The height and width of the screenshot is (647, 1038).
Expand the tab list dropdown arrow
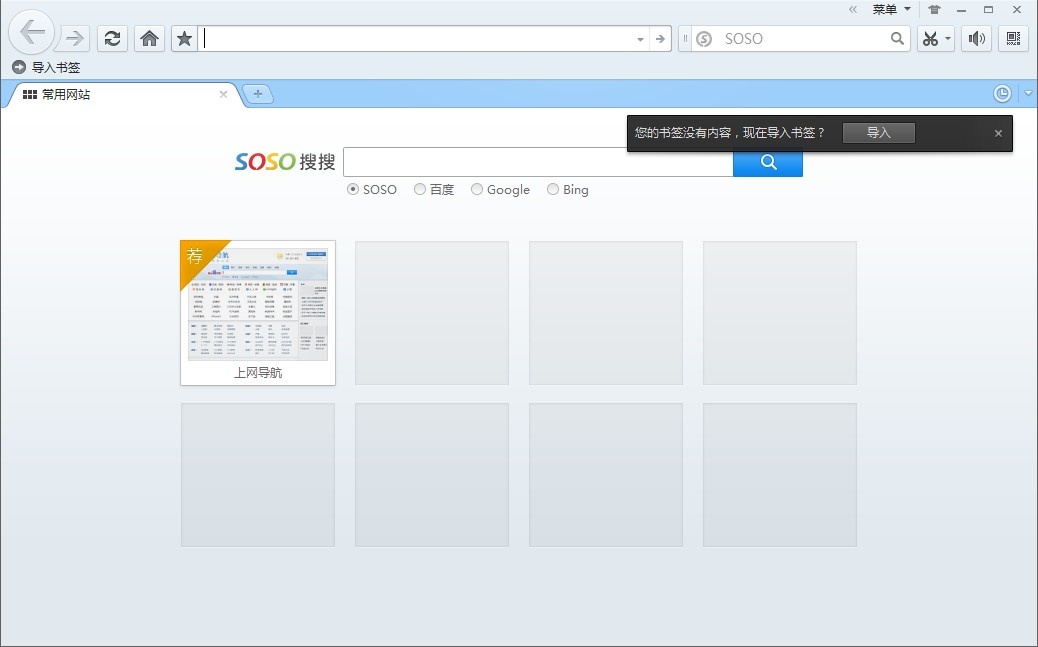1028,93
